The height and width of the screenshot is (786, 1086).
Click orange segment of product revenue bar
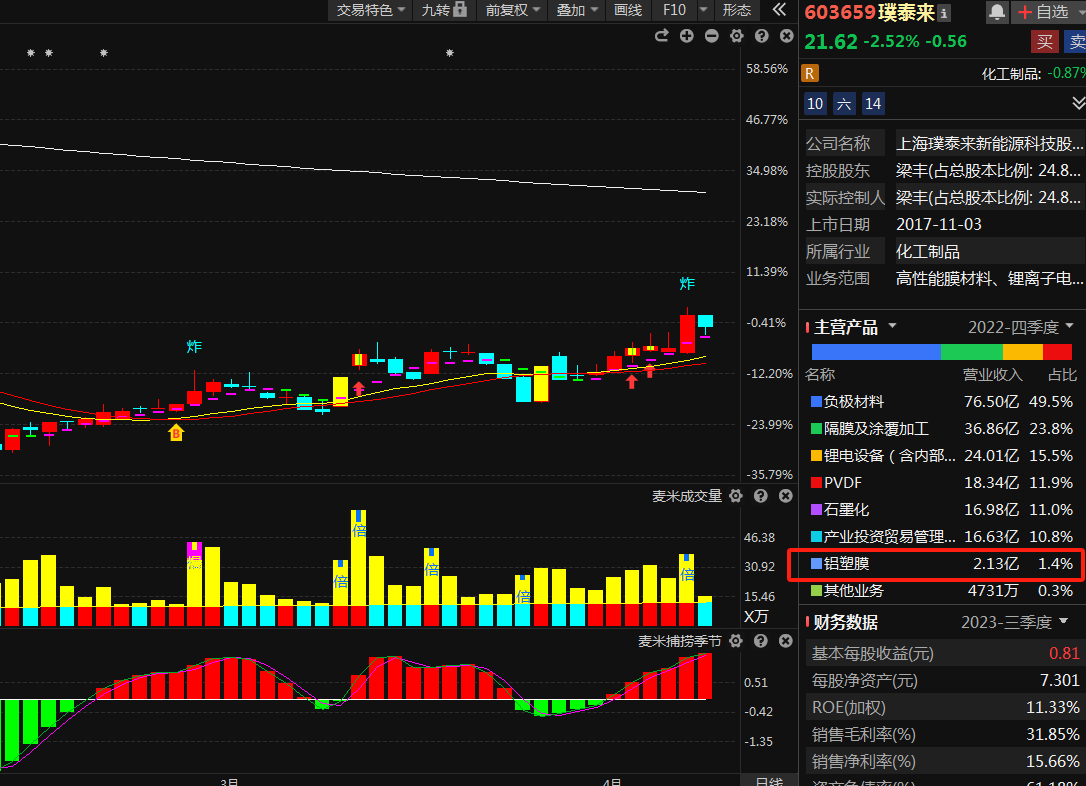click(1023, 352)
